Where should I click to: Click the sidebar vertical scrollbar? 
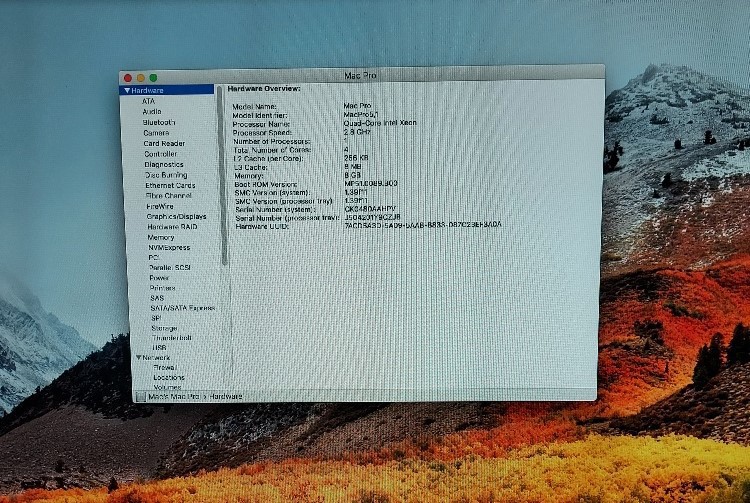pos(221,176)
